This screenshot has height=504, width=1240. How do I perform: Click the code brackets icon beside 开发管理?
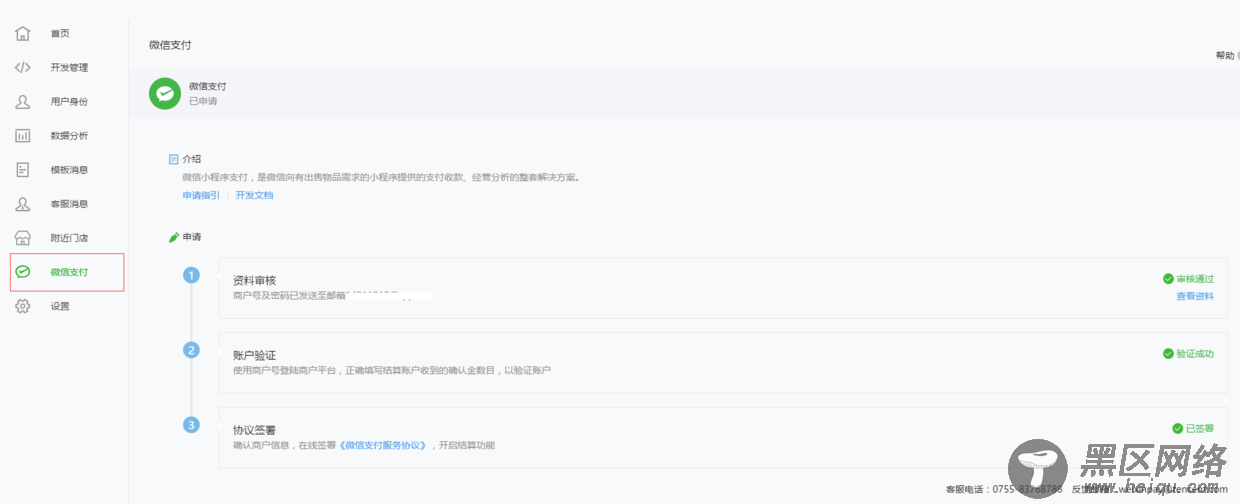pos(22,67)
